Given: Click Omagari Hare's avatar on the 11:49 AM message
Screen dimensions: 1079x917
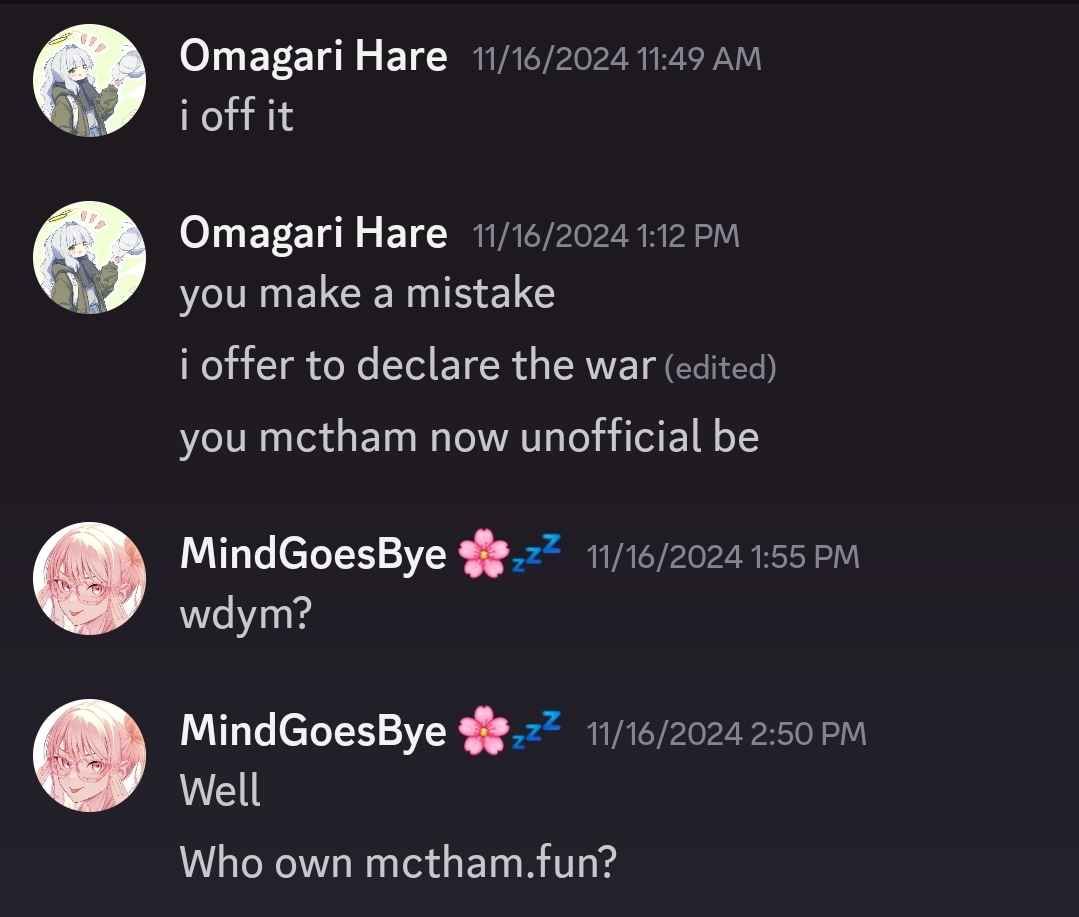Looking at the screenshot, I should tap(89, 80).
